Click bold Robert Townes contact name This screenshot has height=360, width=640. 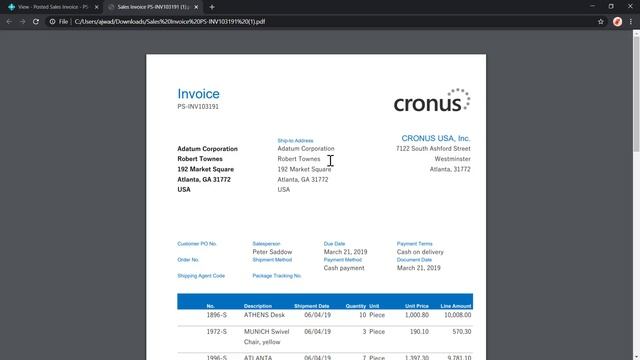pyautogui.click(x=200, y=159)
